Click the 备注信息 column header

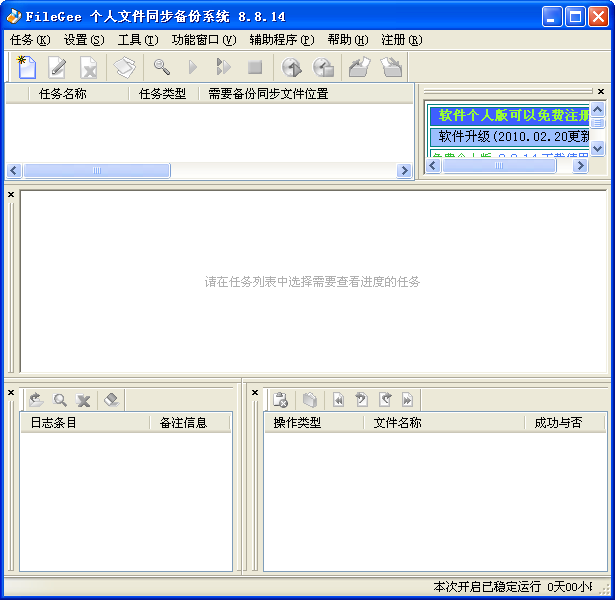coord(190,423)
